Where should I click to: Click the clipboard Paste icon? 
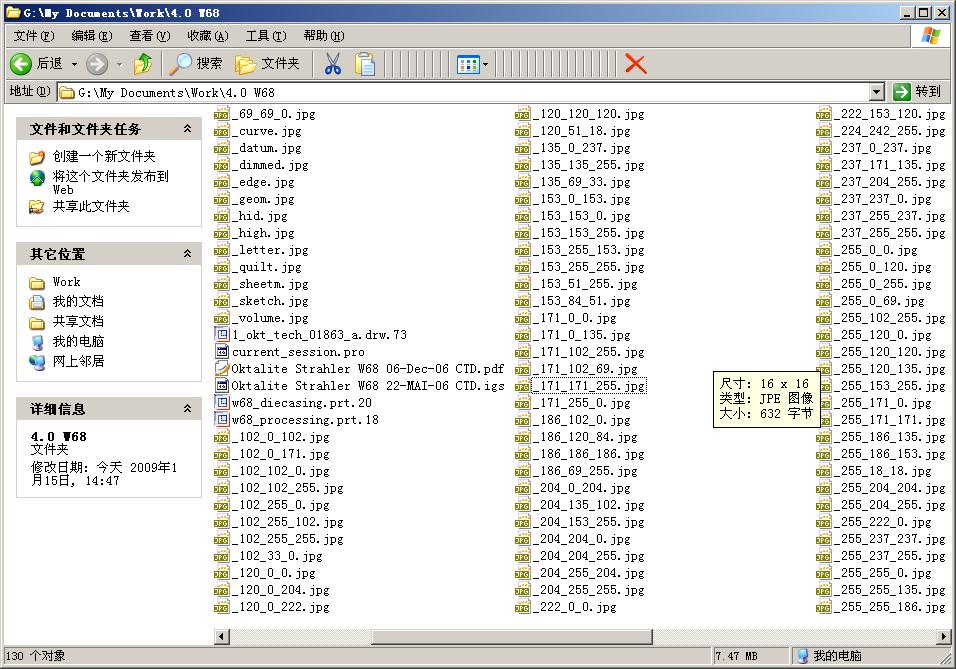pyautogui.click(x=365, y=63)
